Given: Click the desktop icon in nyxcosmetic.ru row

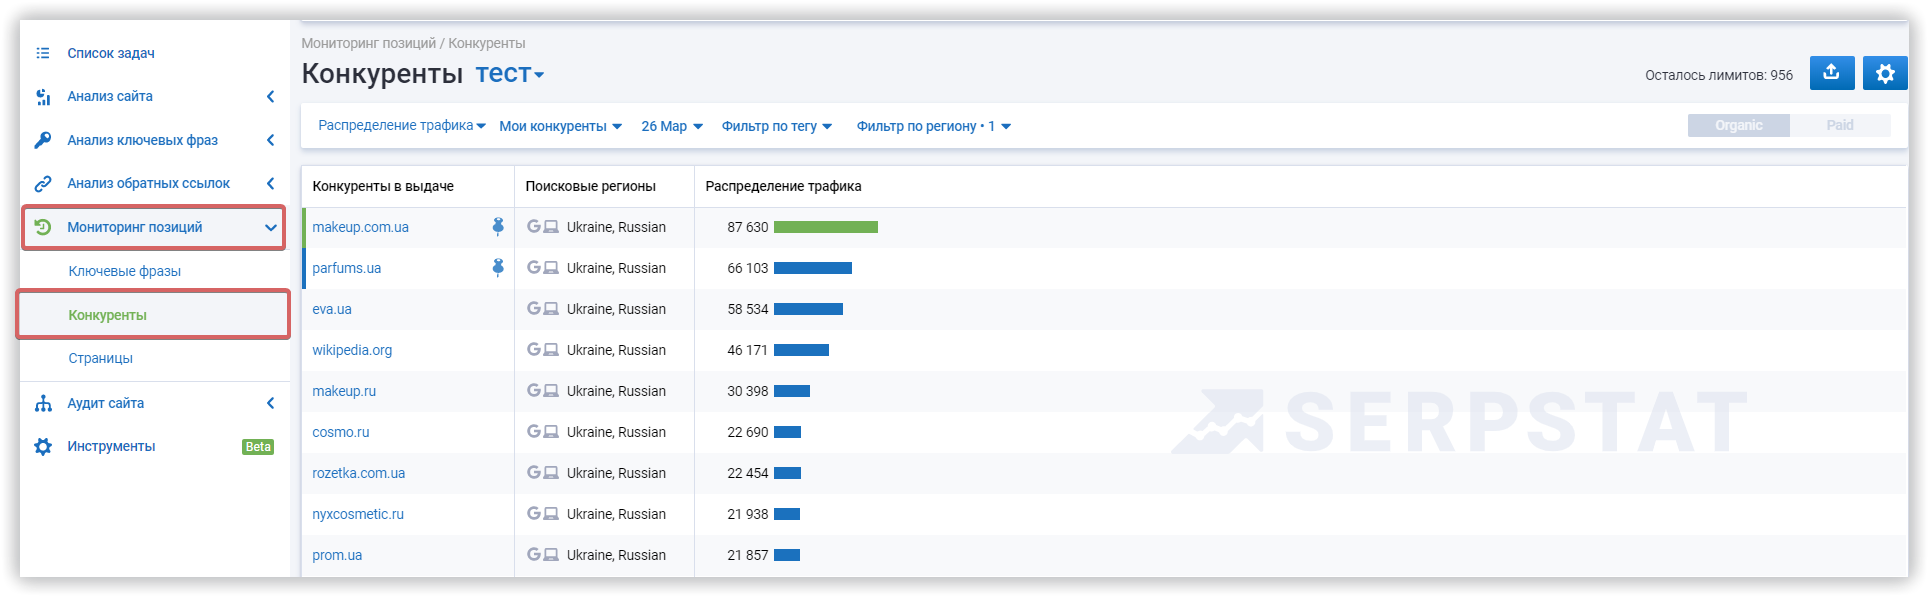Looking at the screenshot, I should (x=551, y=514).
